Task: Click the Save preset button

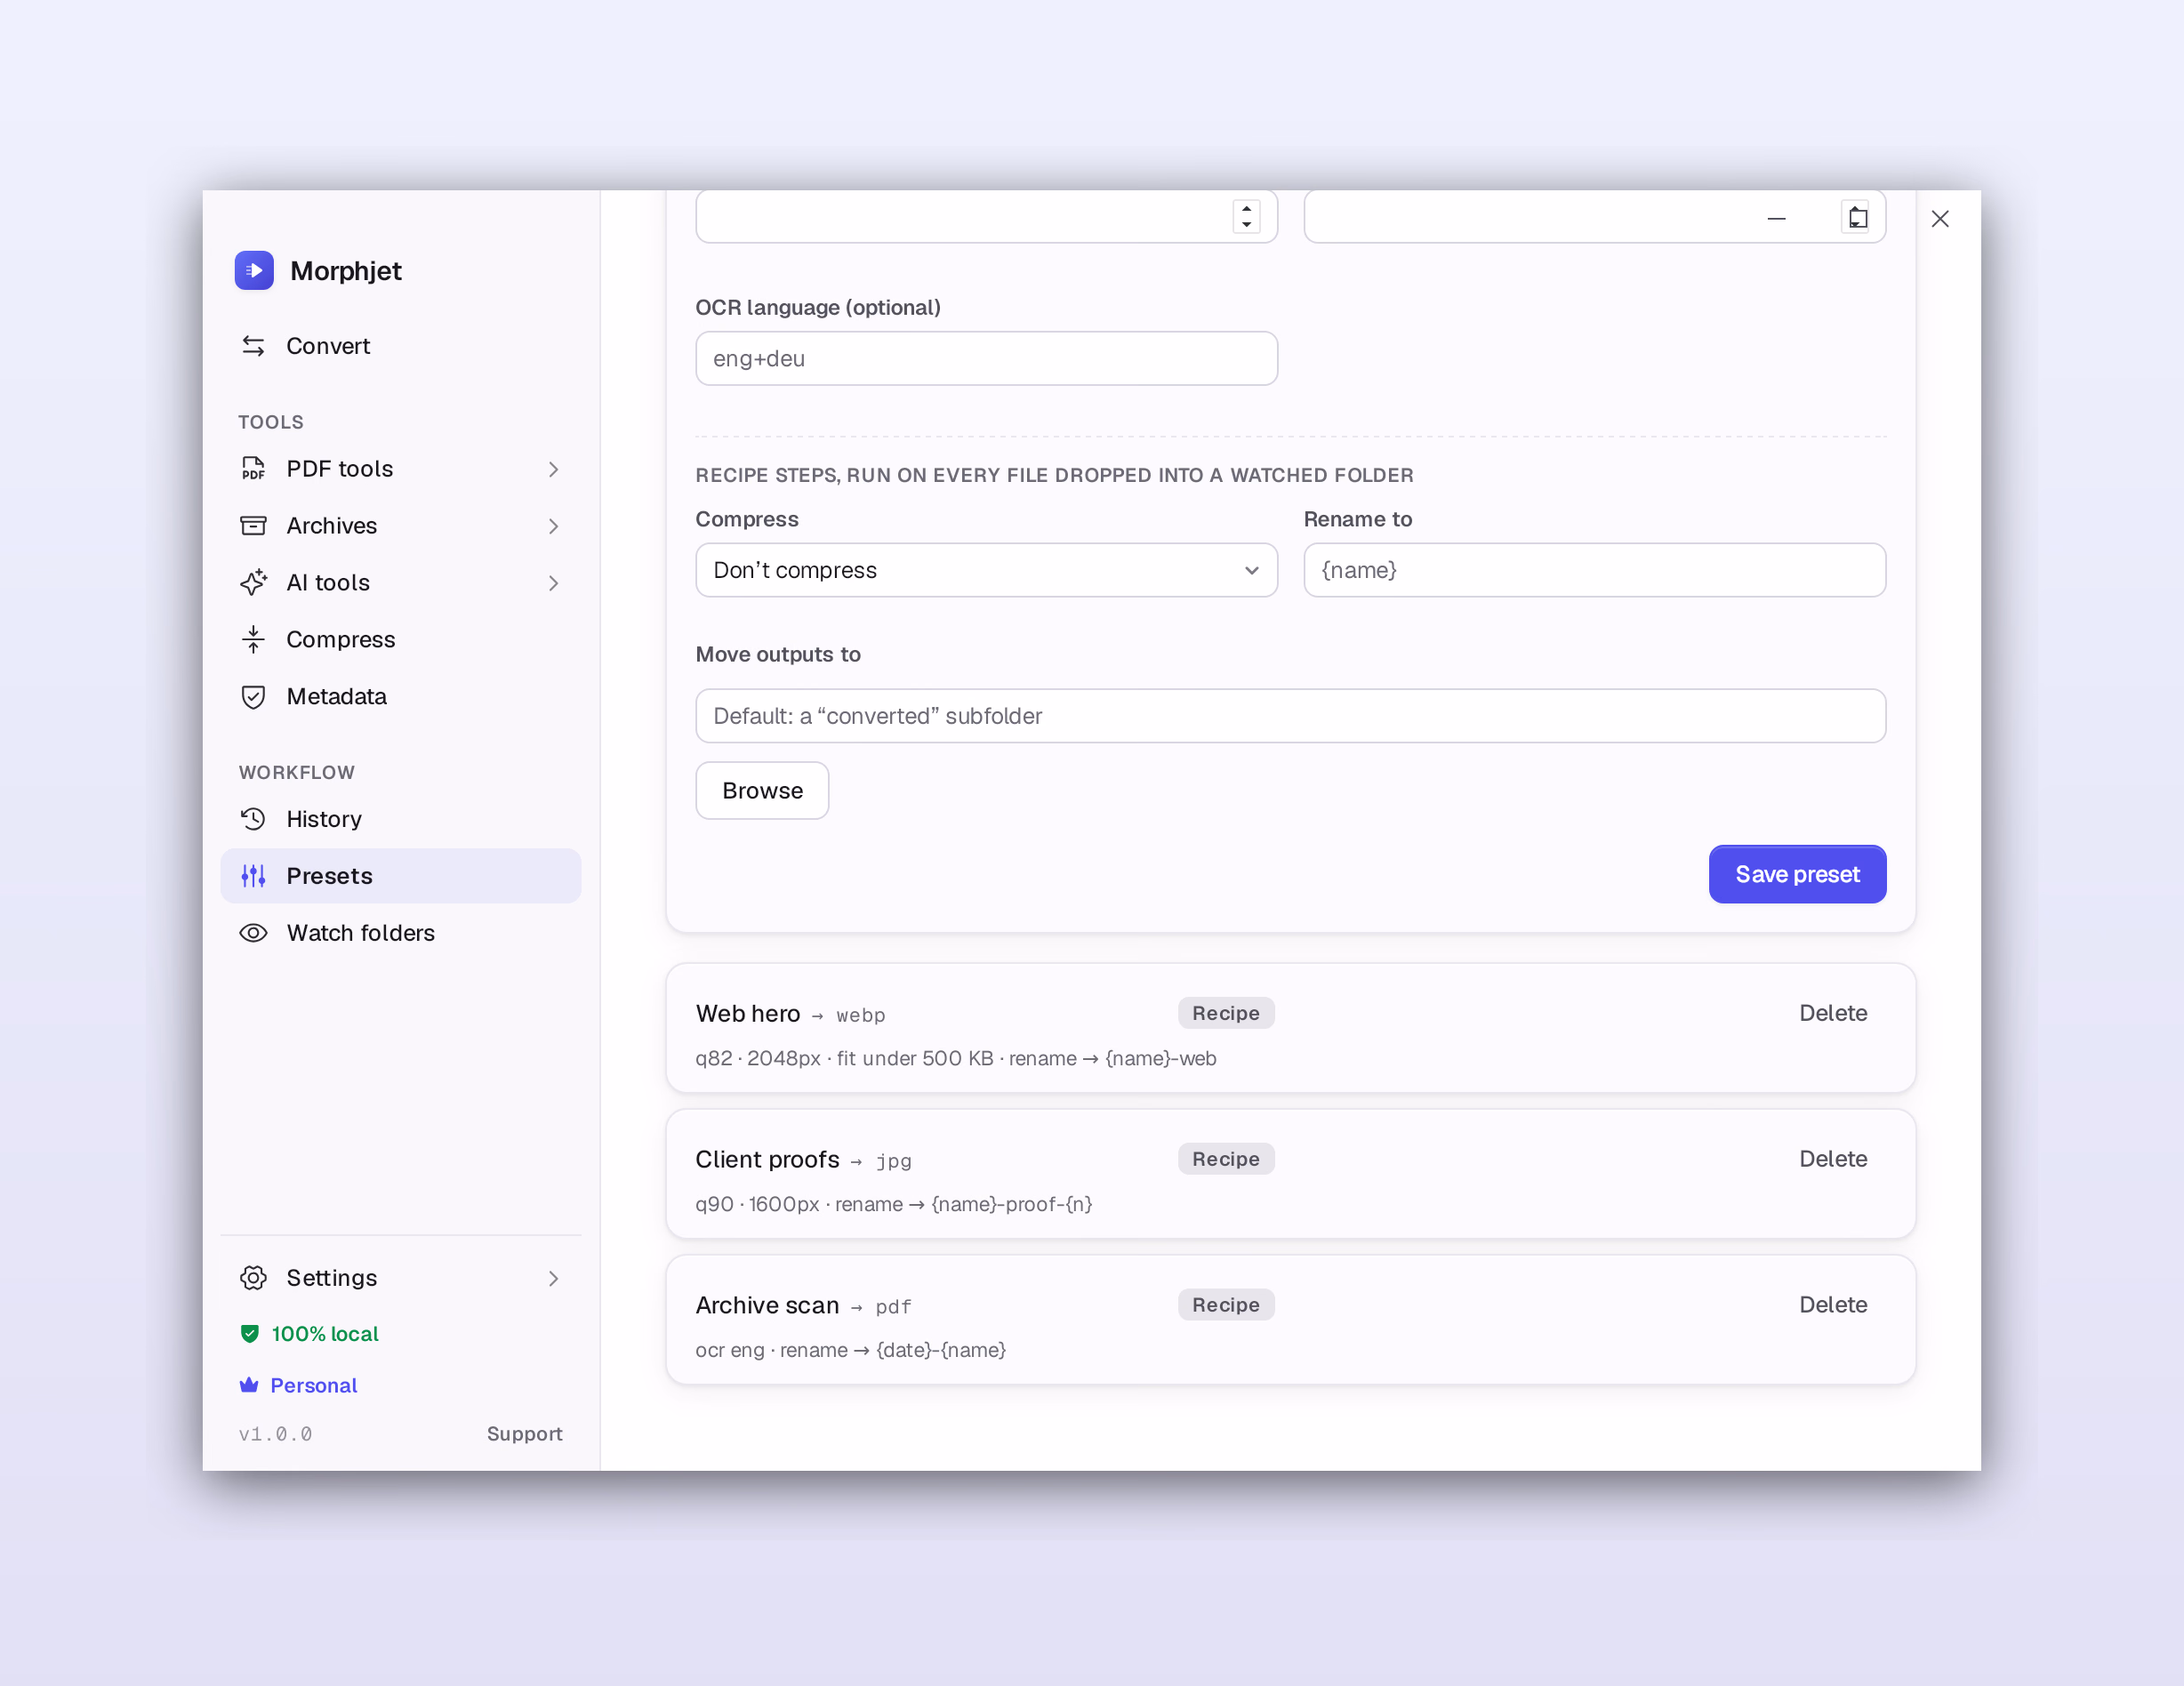Action: 1797,874
